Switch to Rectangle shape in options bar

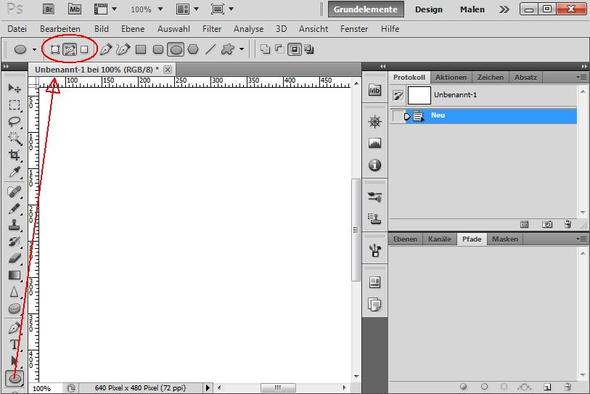pos(141,49)
